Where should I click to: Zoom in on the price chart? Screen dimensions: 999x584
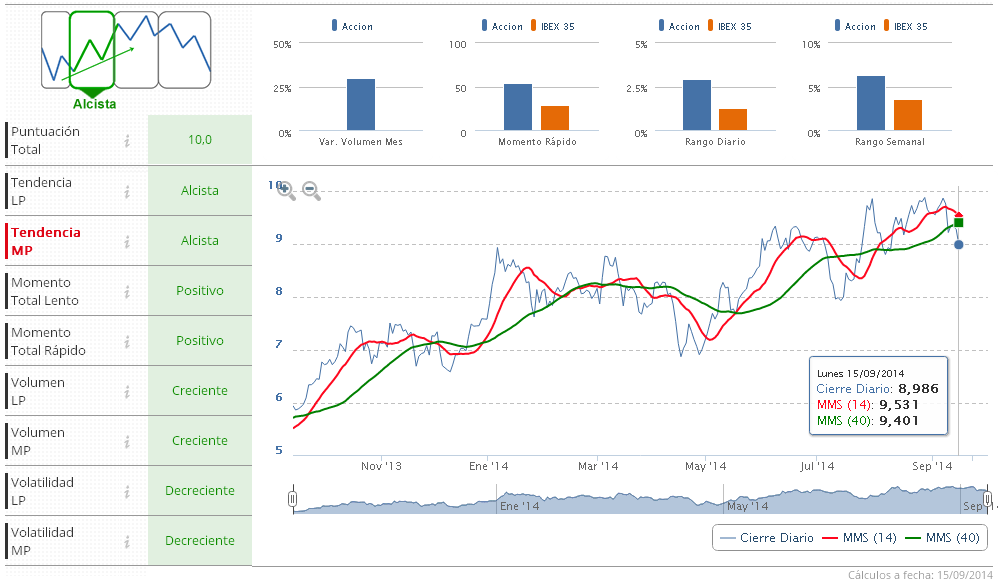(x=286, y=190)
